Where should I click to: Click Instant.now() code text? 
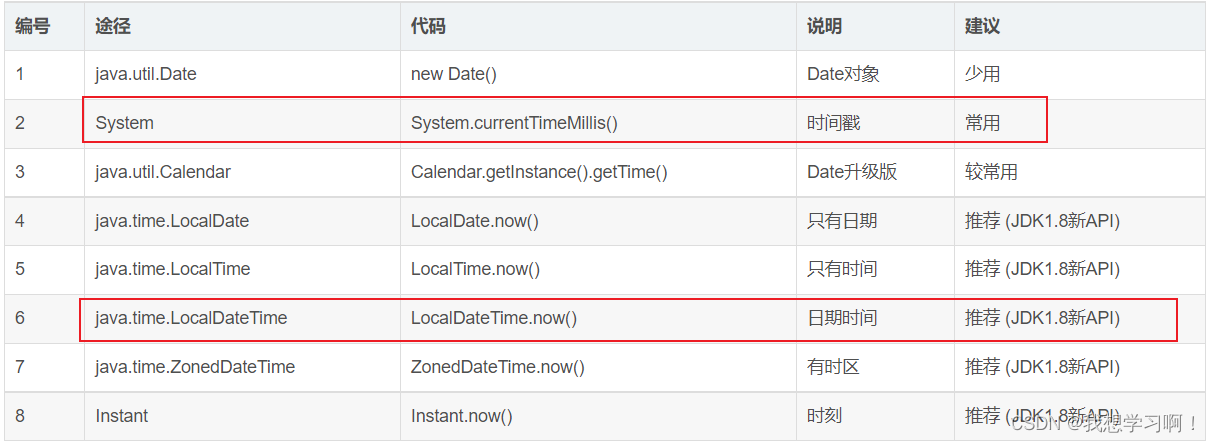pos(461,416)
